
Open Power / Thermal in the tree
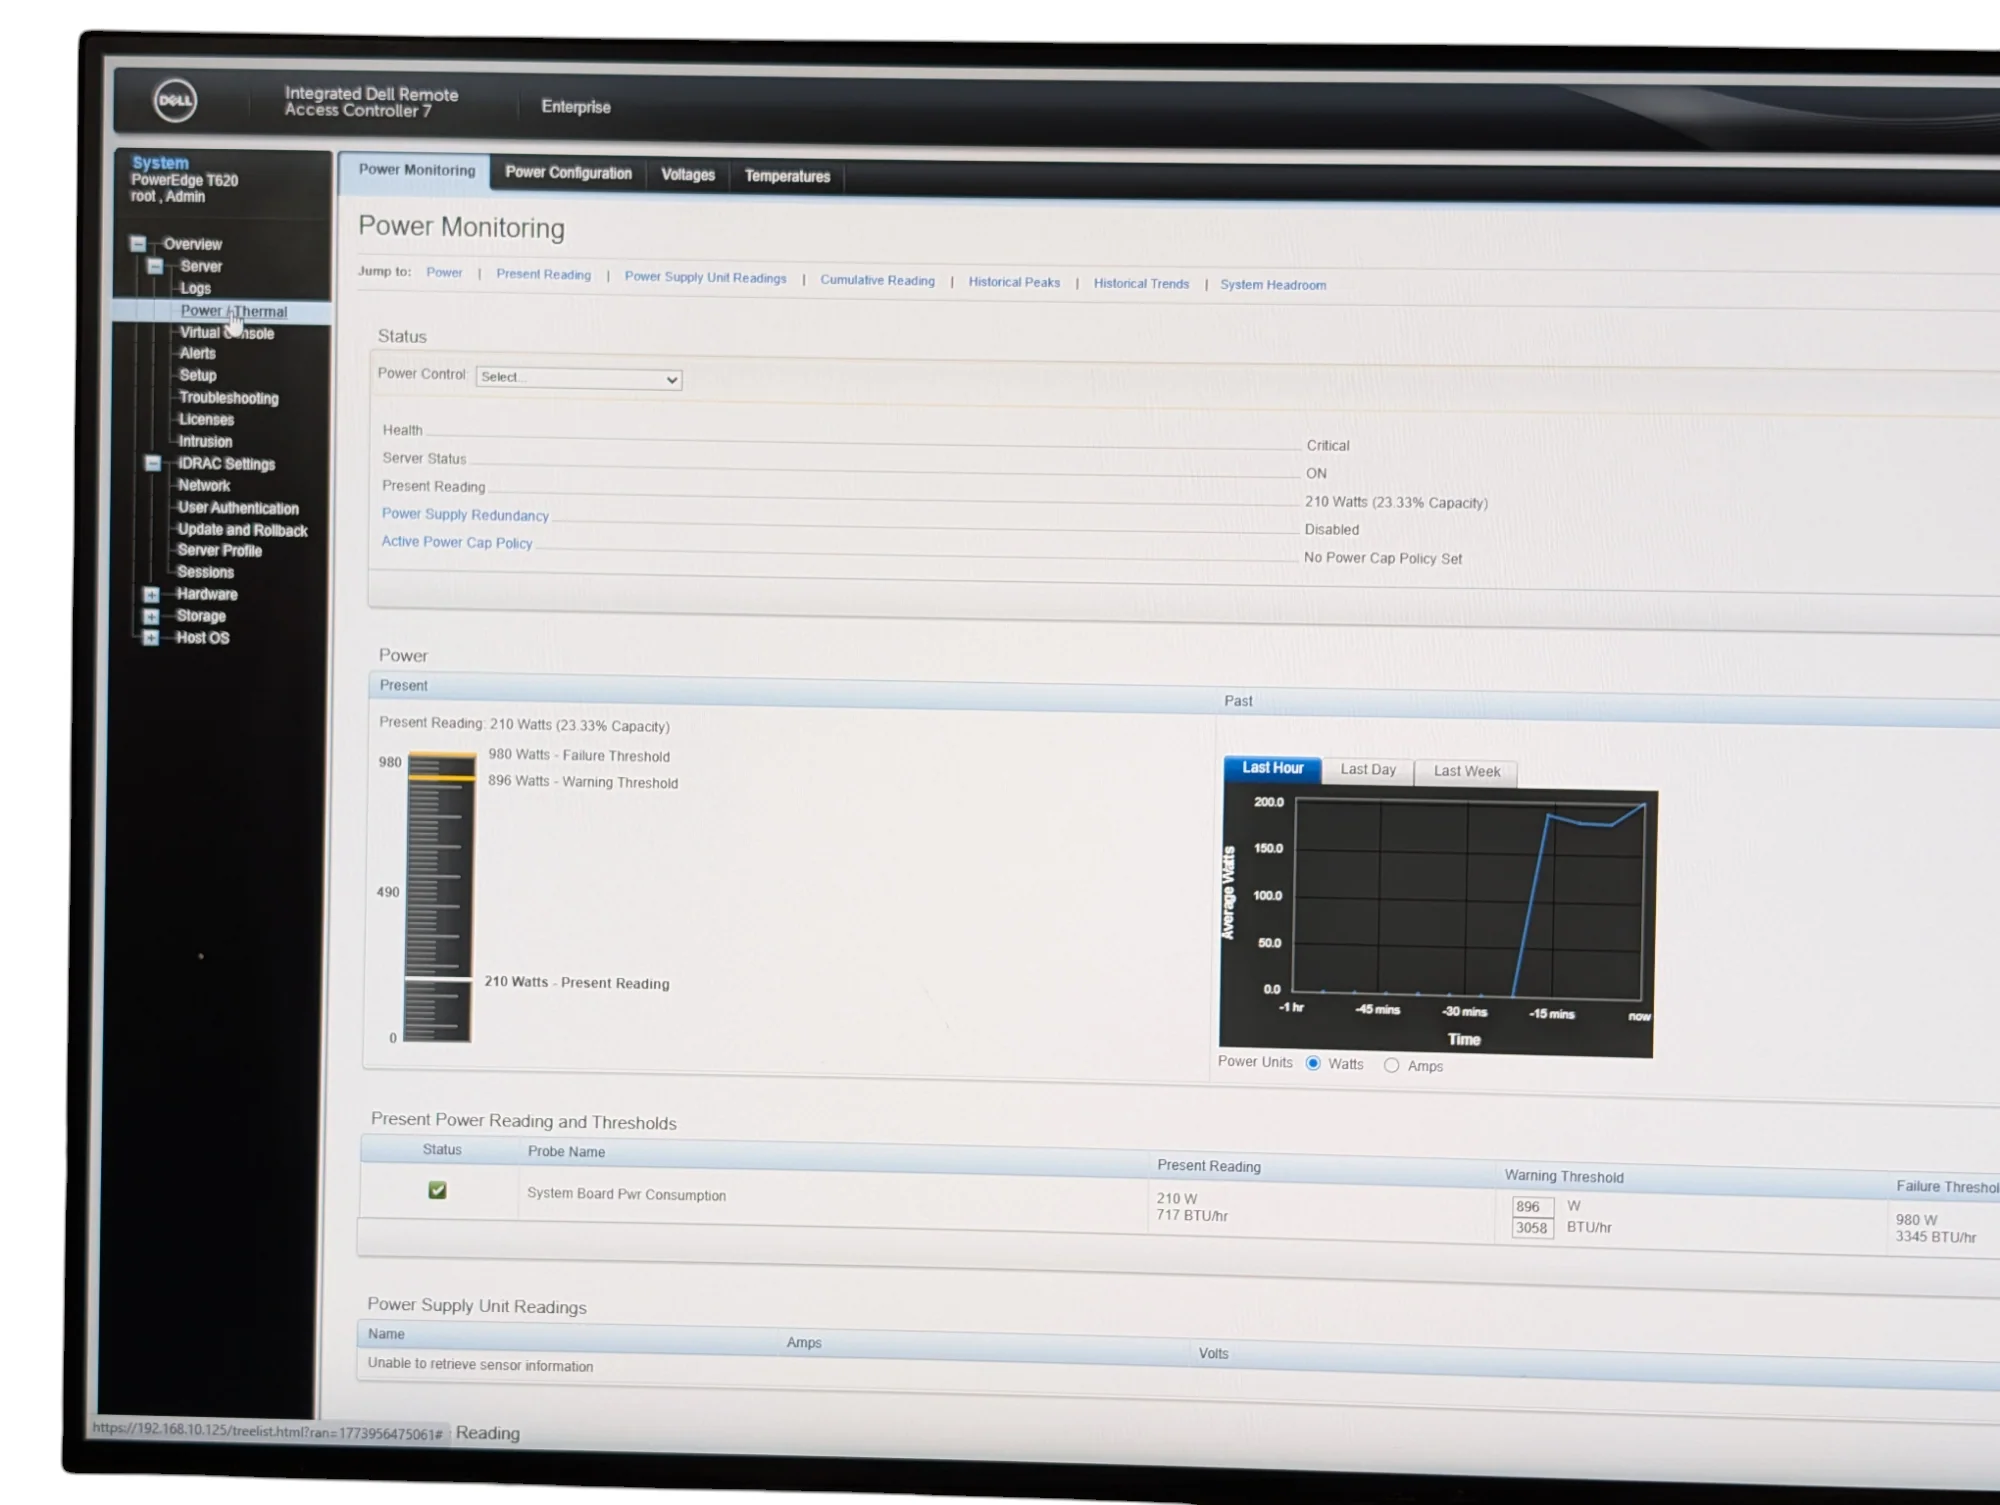(233, 311)
